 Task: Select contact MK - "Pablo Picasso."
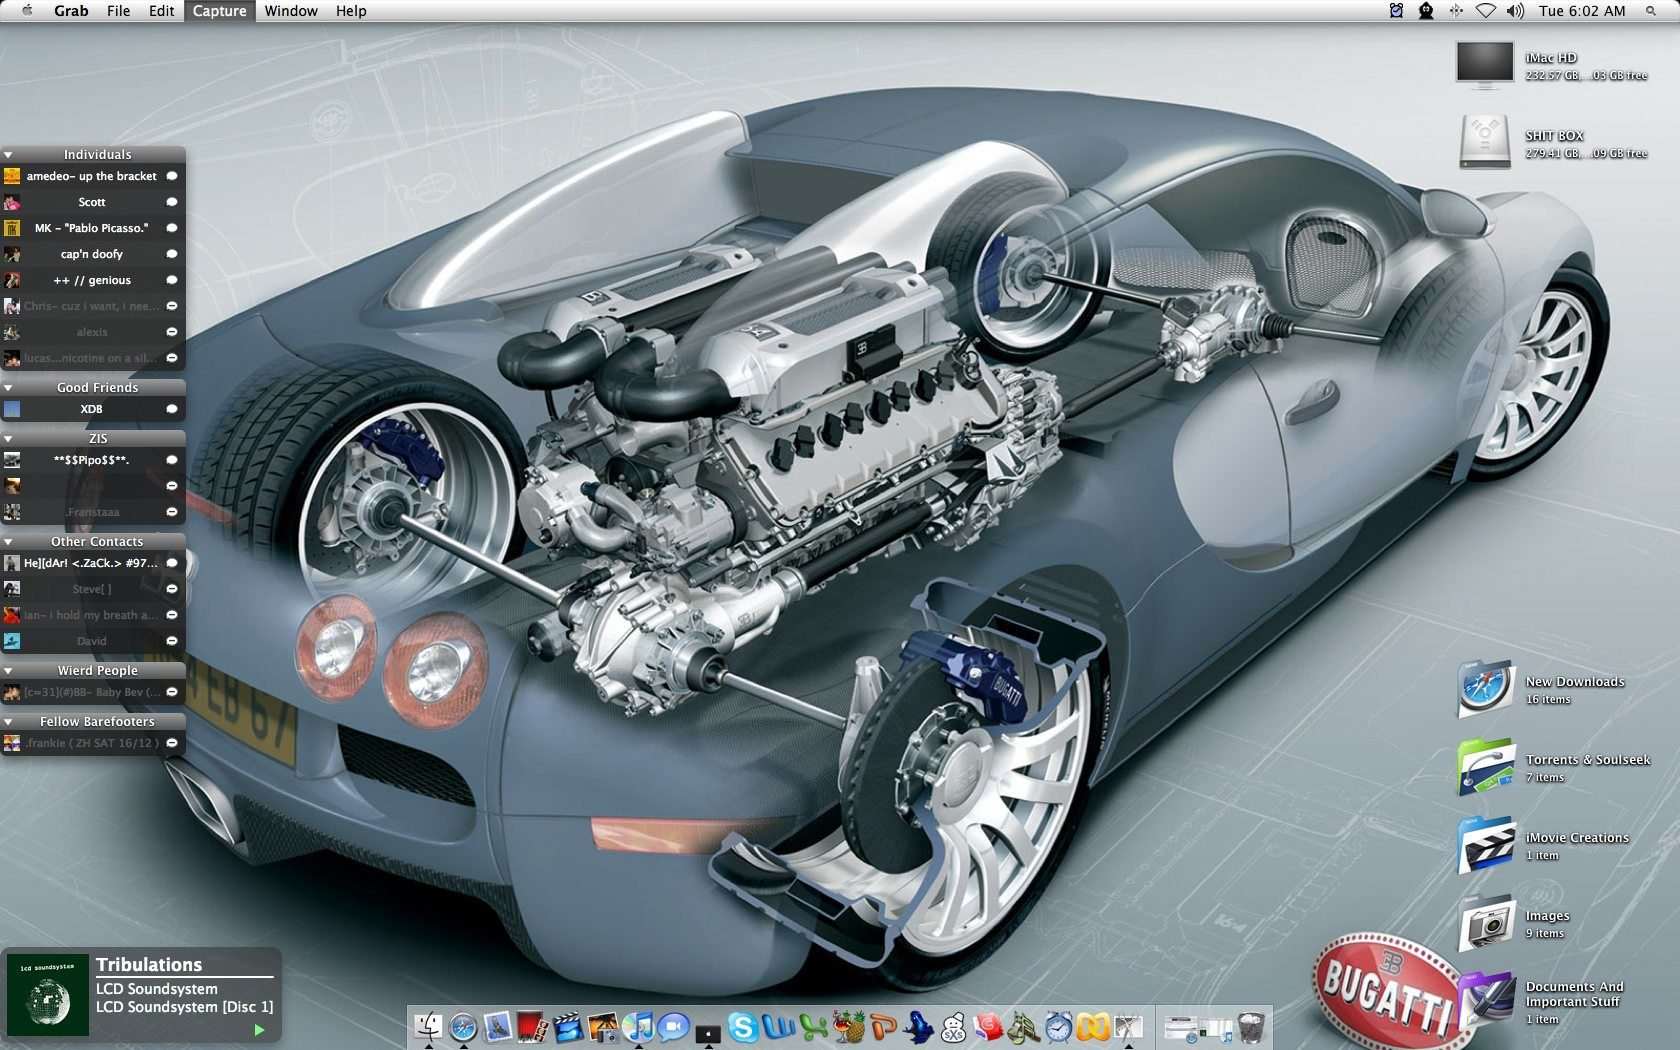[x=93, y=228]
